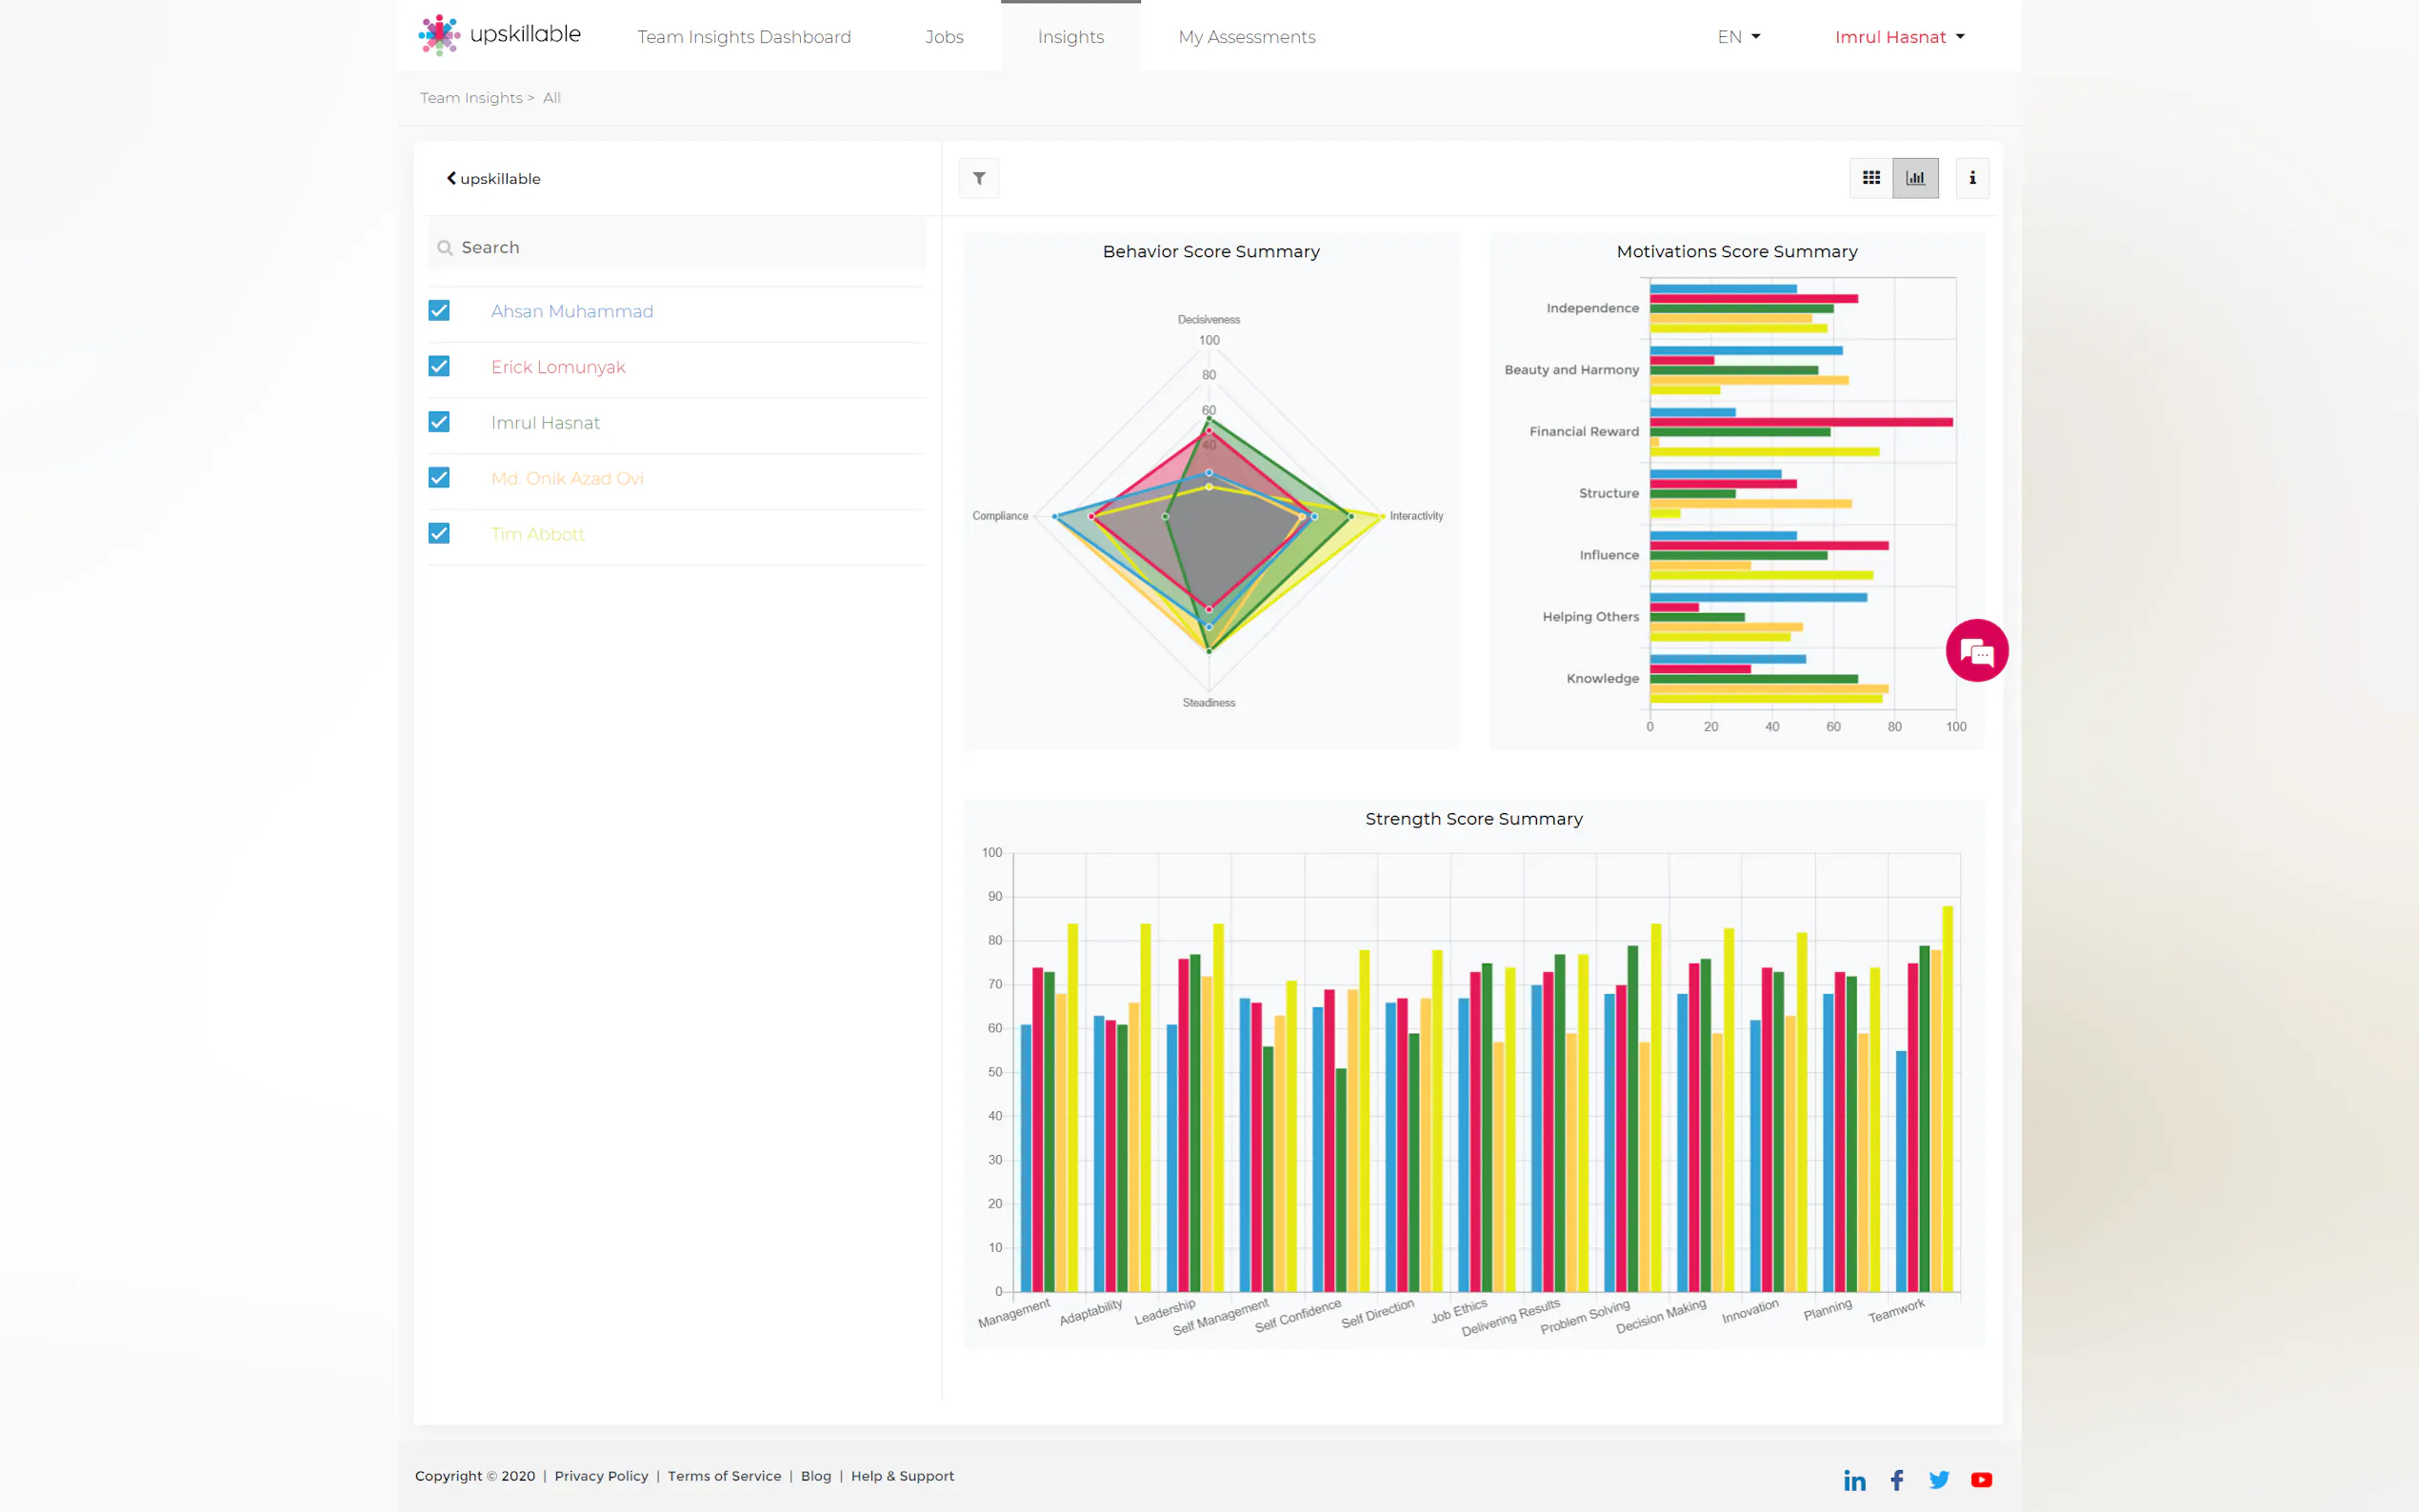Image resolution: width=2419 pixels, height=1512 pixels.
Task: Open the Twitter footer icon
Action: point(1939,1480)
